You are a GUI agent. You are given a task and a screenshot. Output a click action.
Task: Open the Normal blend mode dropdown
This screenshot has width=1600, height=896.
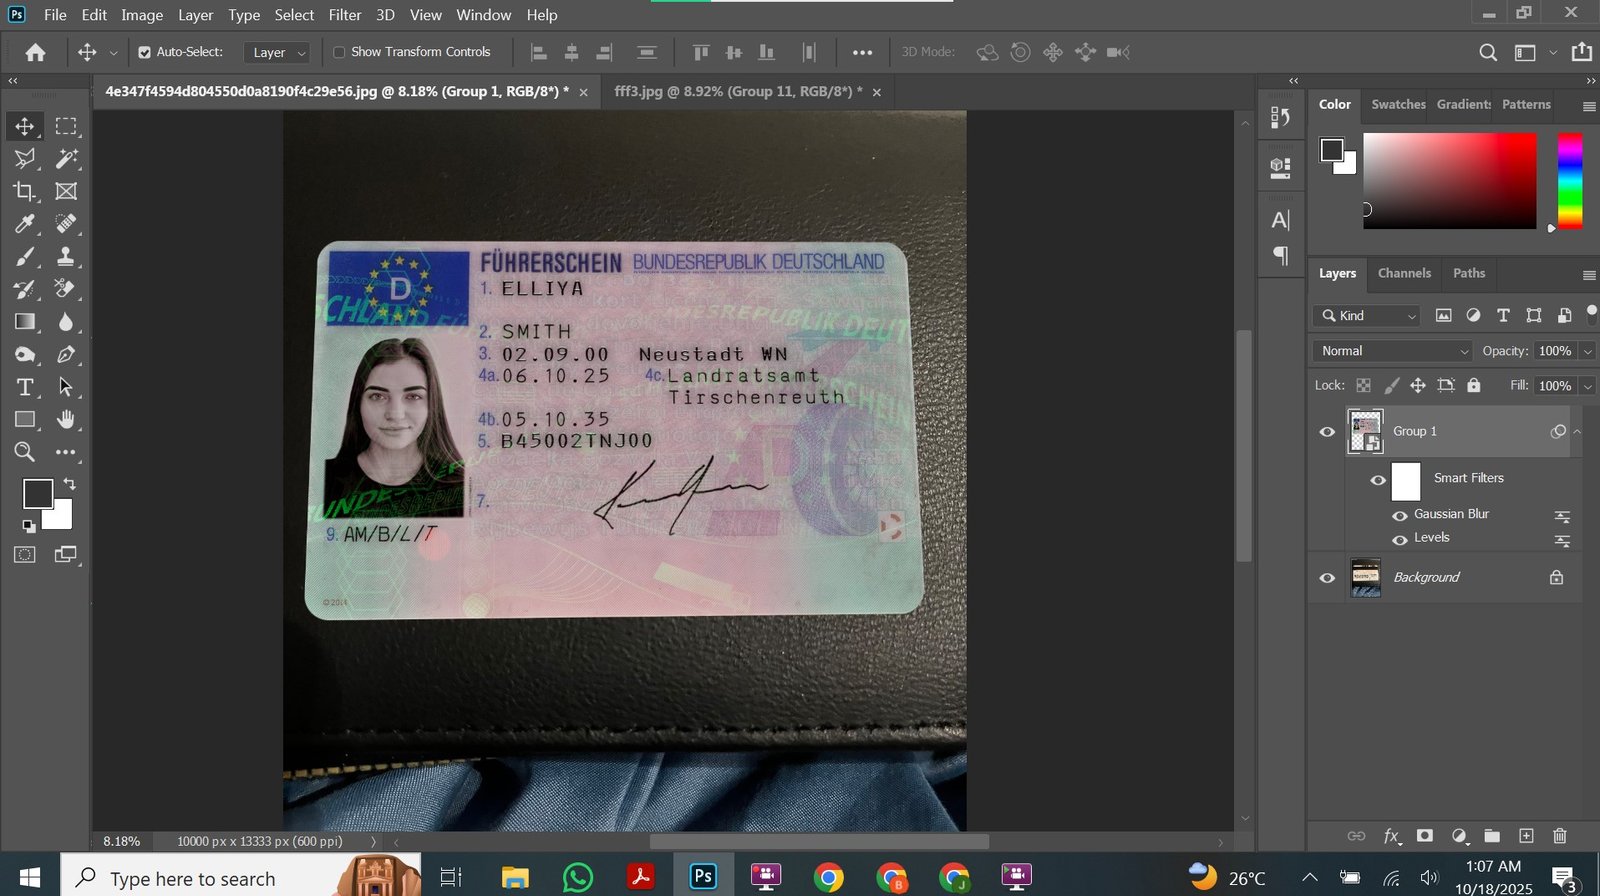[x=1393, y=351]
